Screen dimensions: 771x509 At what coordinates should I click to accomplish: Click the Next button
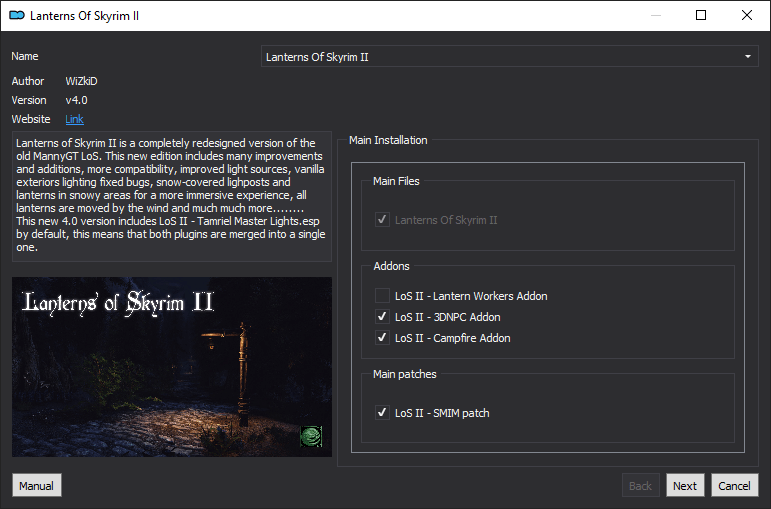(x=685, y=485)
